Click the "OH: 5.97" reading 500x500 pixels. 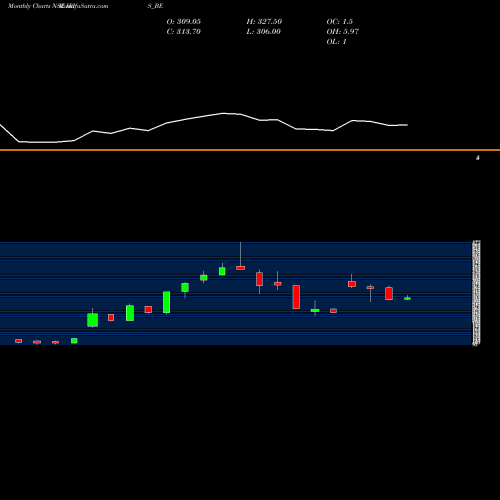pos(343,32)
